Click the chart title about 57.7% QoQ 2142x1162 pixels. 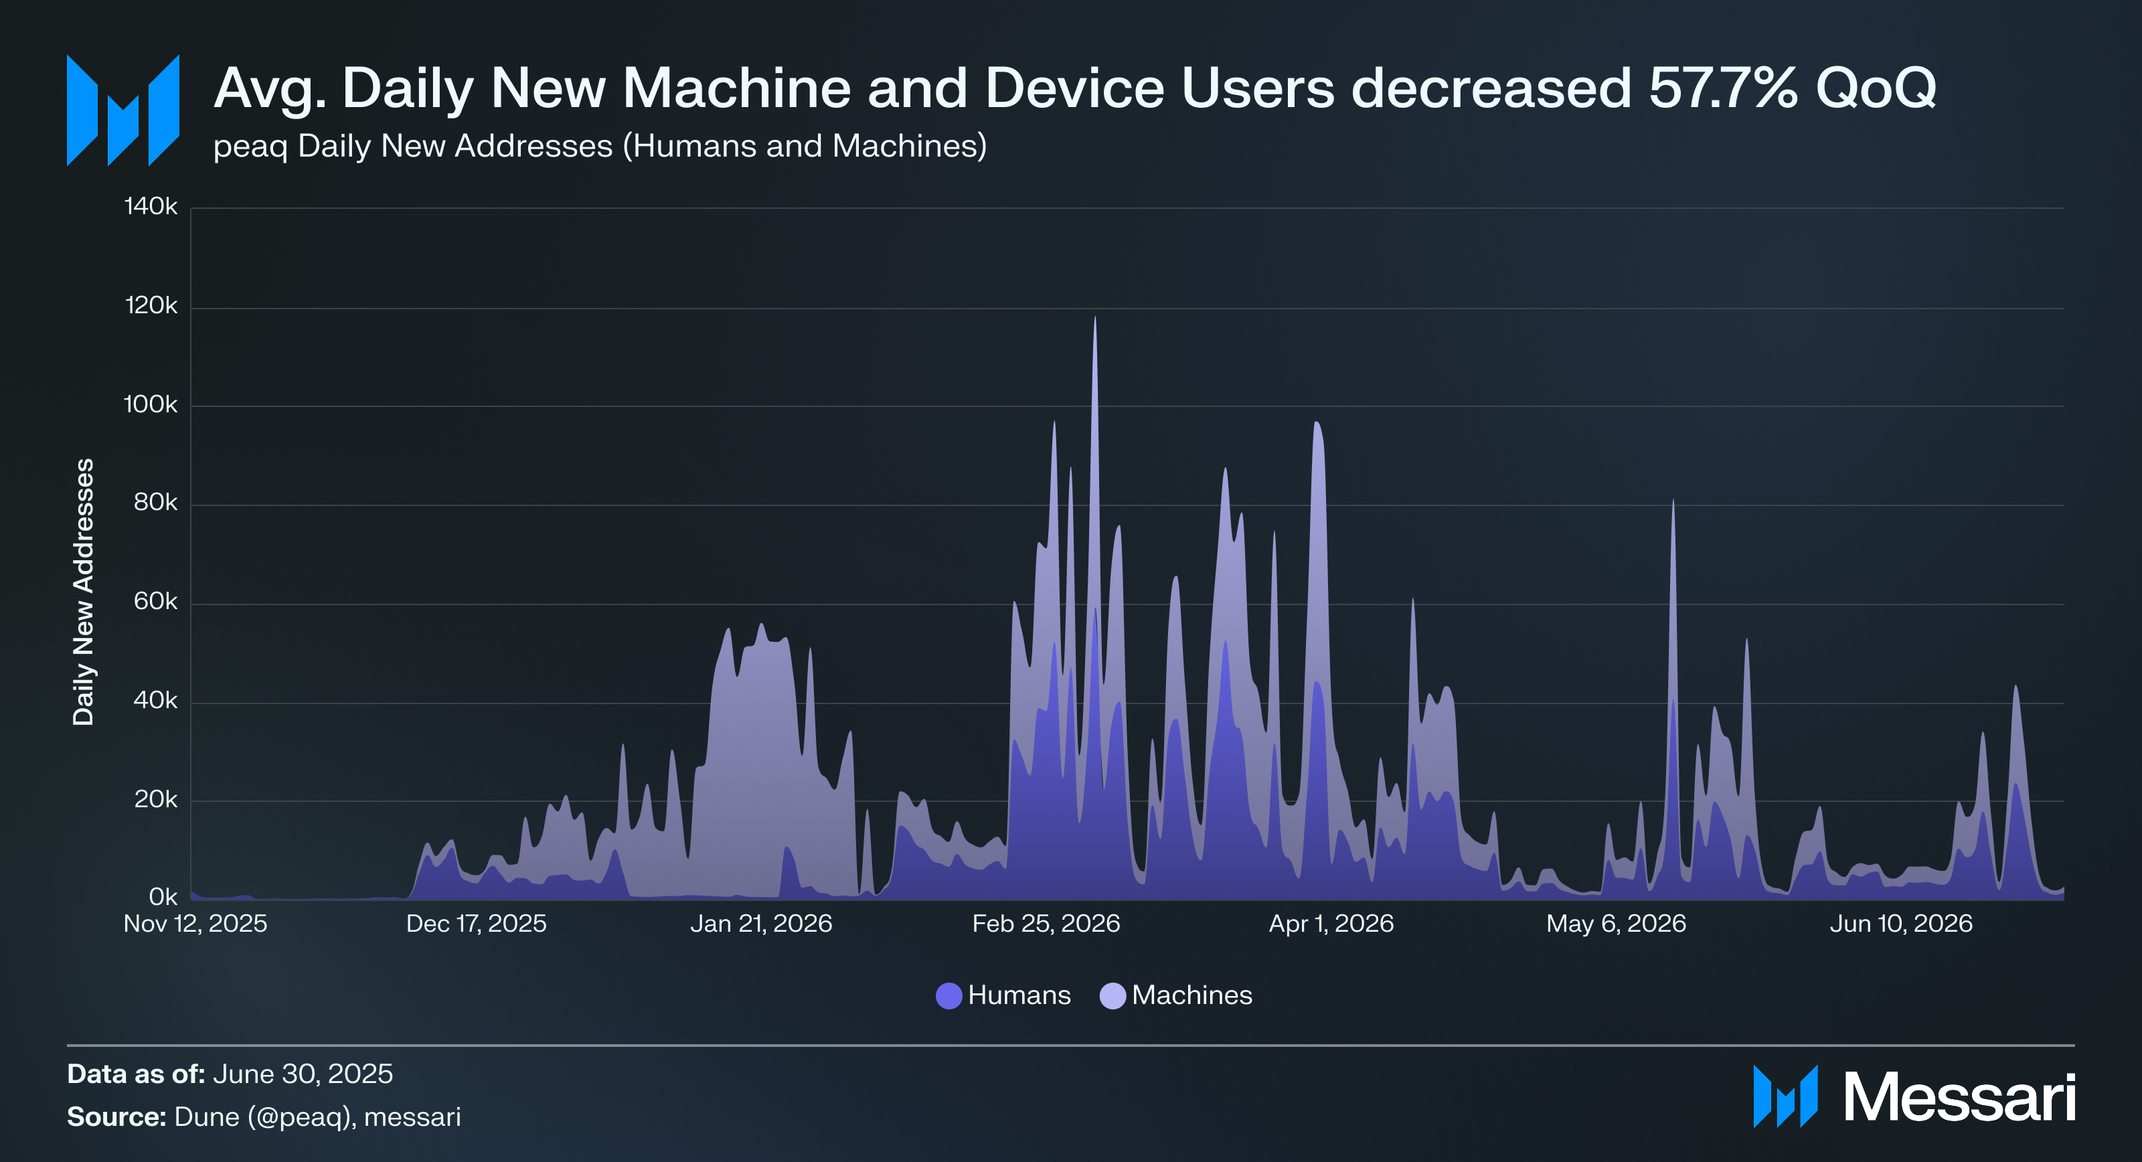(1074, 88)
